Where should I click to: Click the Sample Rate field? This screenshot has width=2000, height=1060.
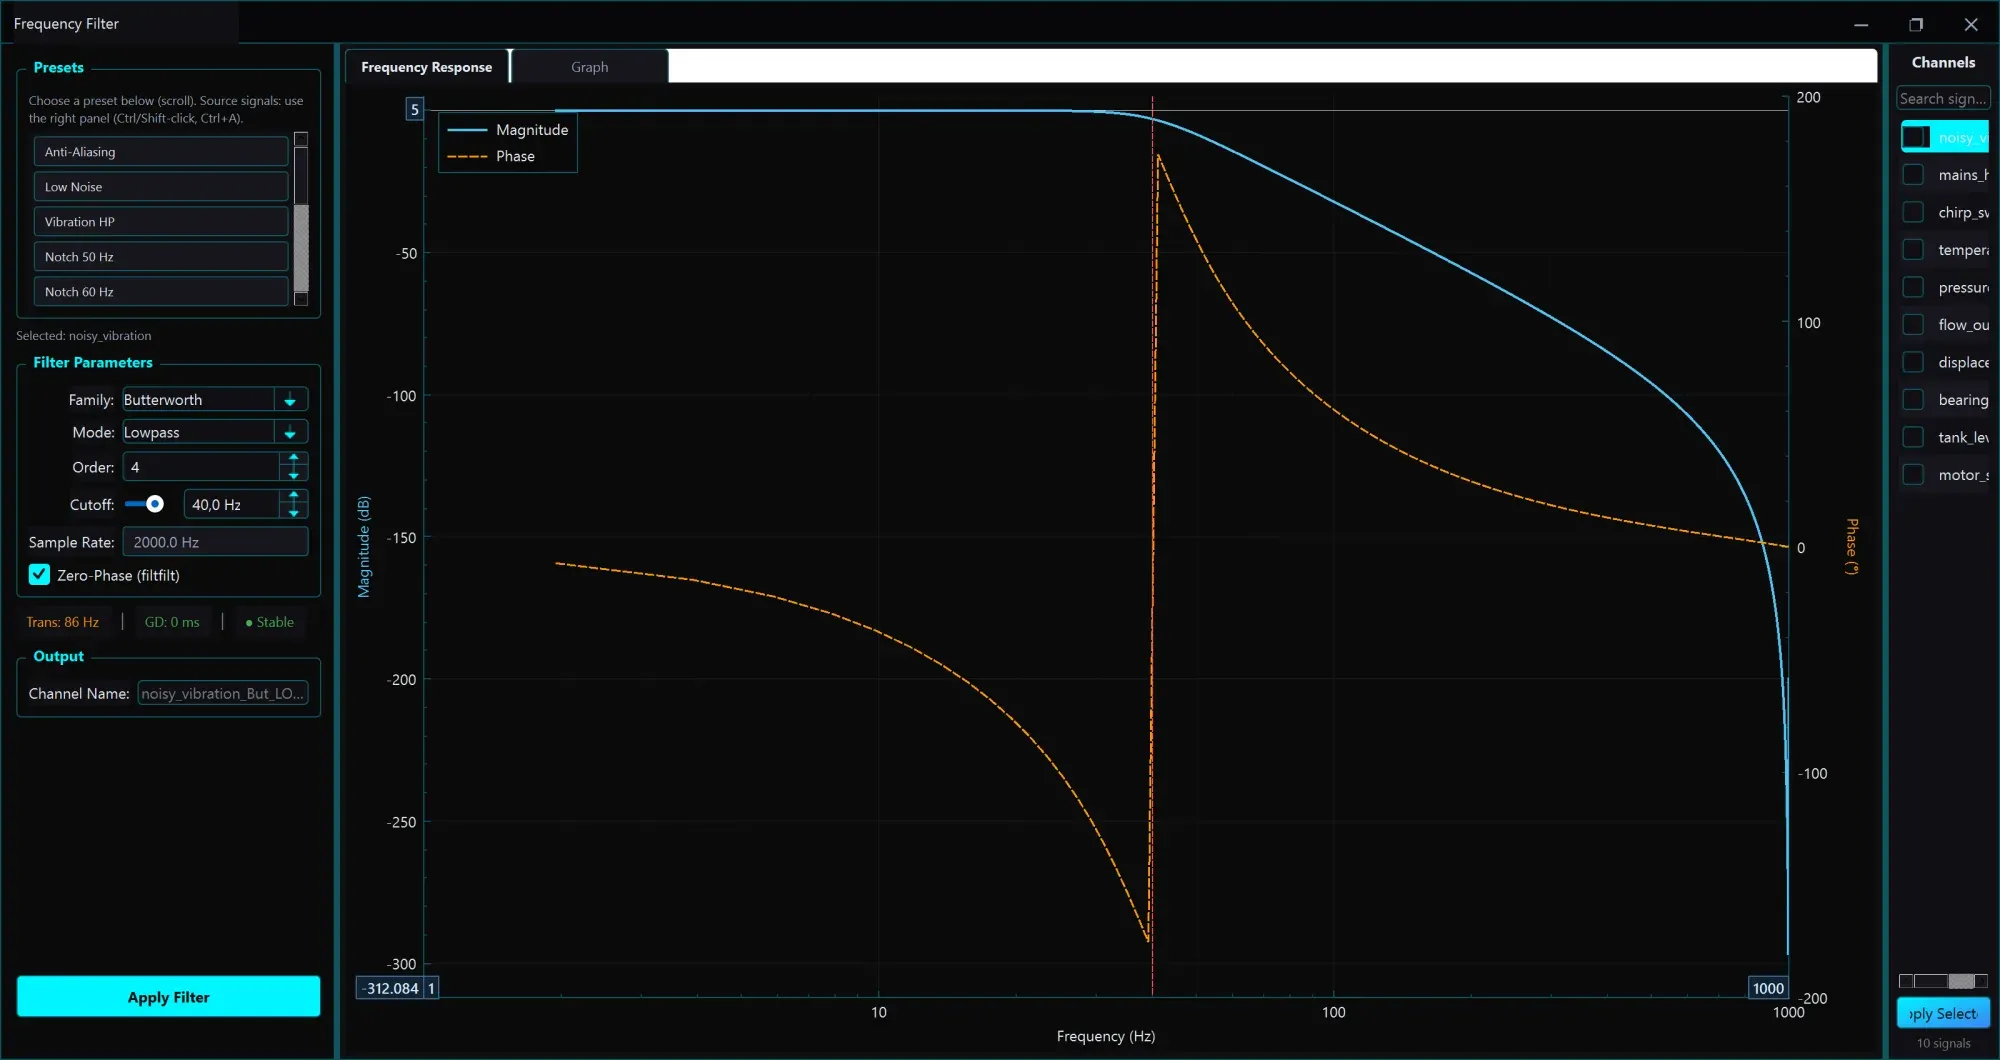pos(215,542)
